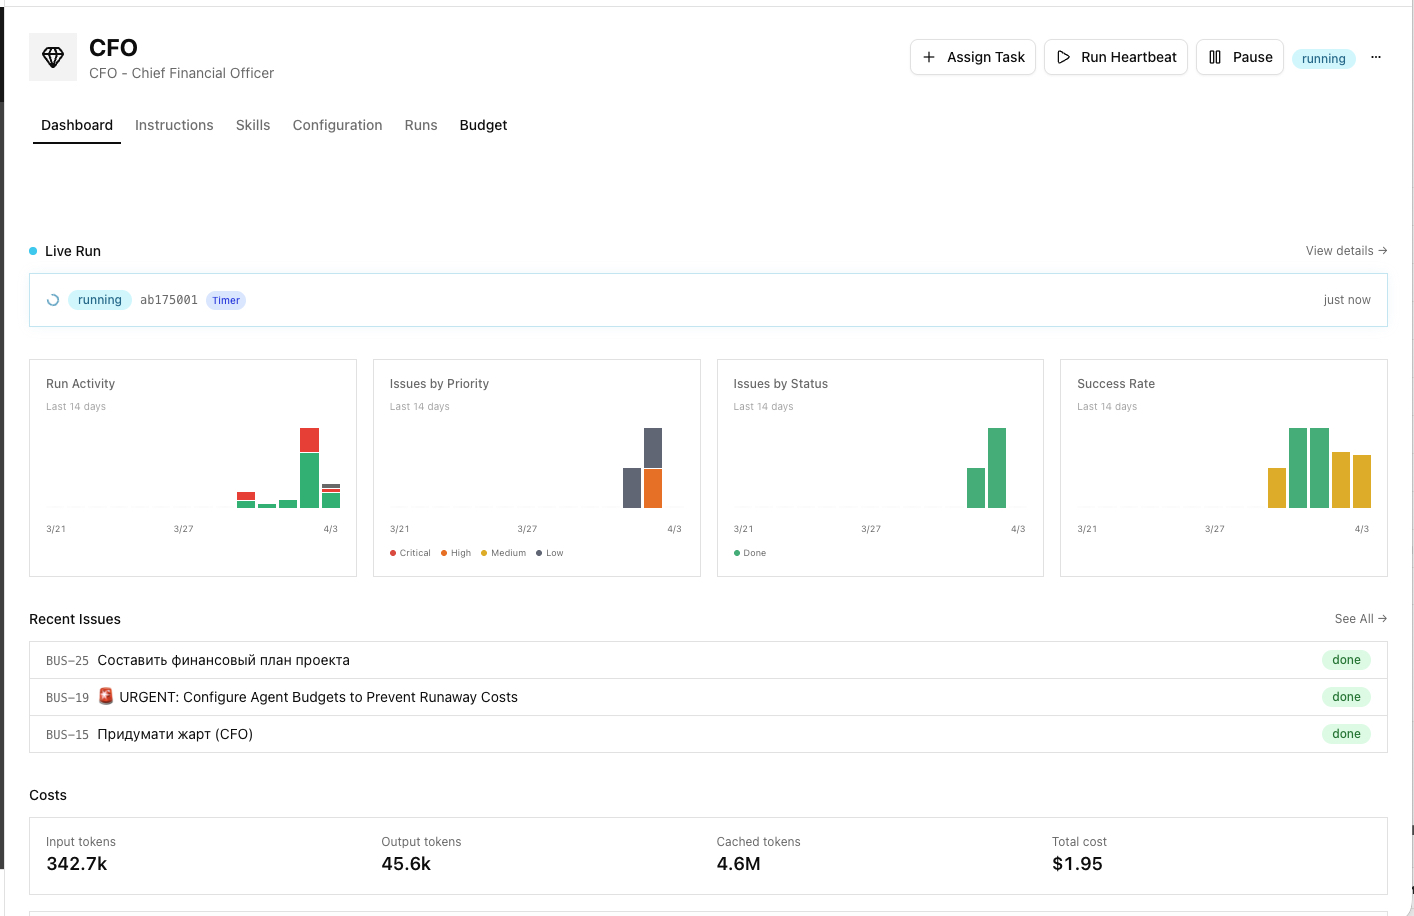Switch to the Budget tab
The image size is (1414, 916).
pos(483,125)
